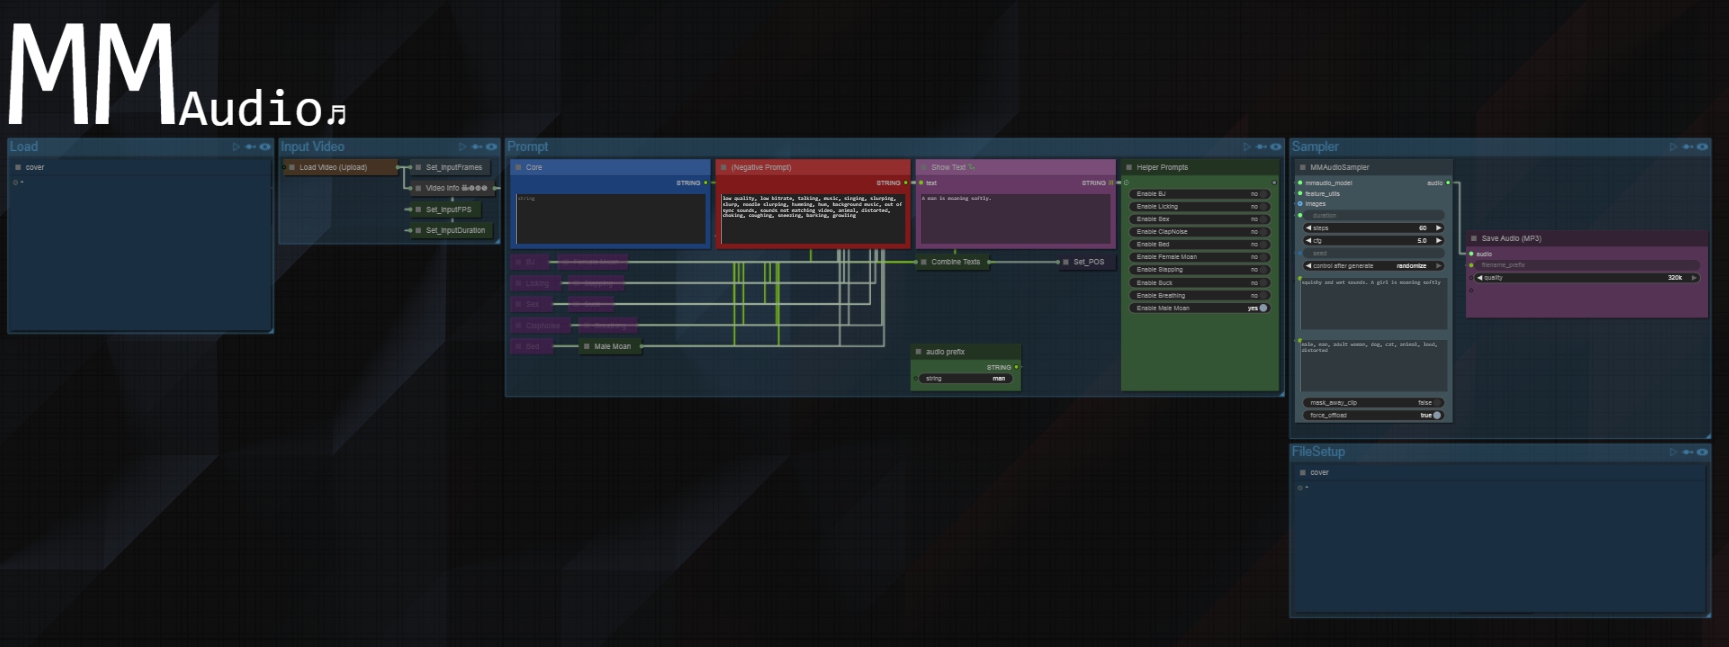Click the images input slot on MMAudioSampler
This screenshot has height=647, width=1729.
tap(1300, 204)
